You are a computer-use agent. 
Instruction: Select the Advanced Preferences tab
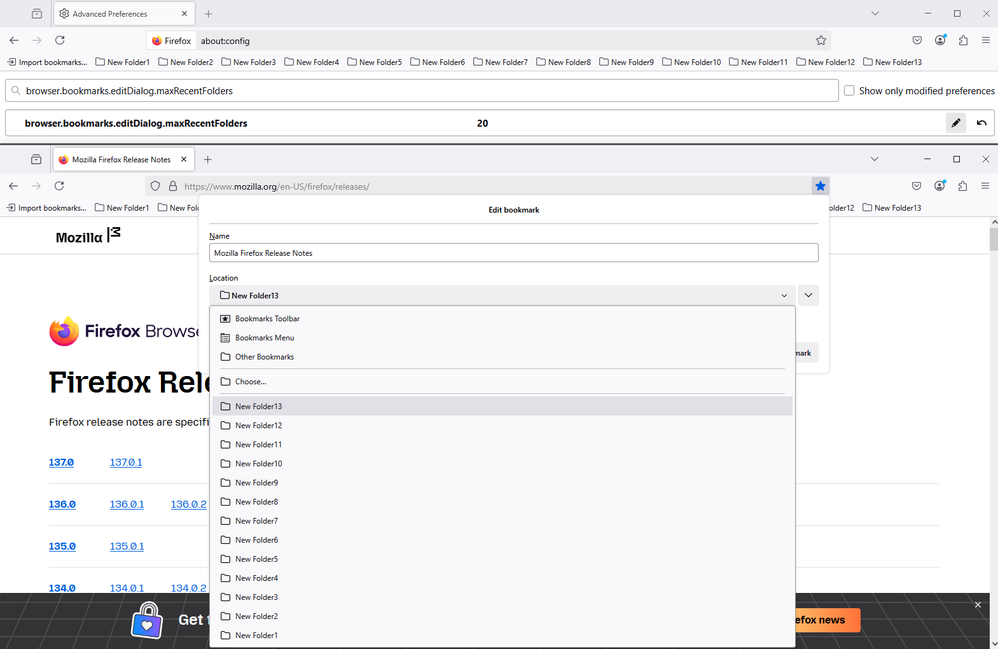[124, 13]
